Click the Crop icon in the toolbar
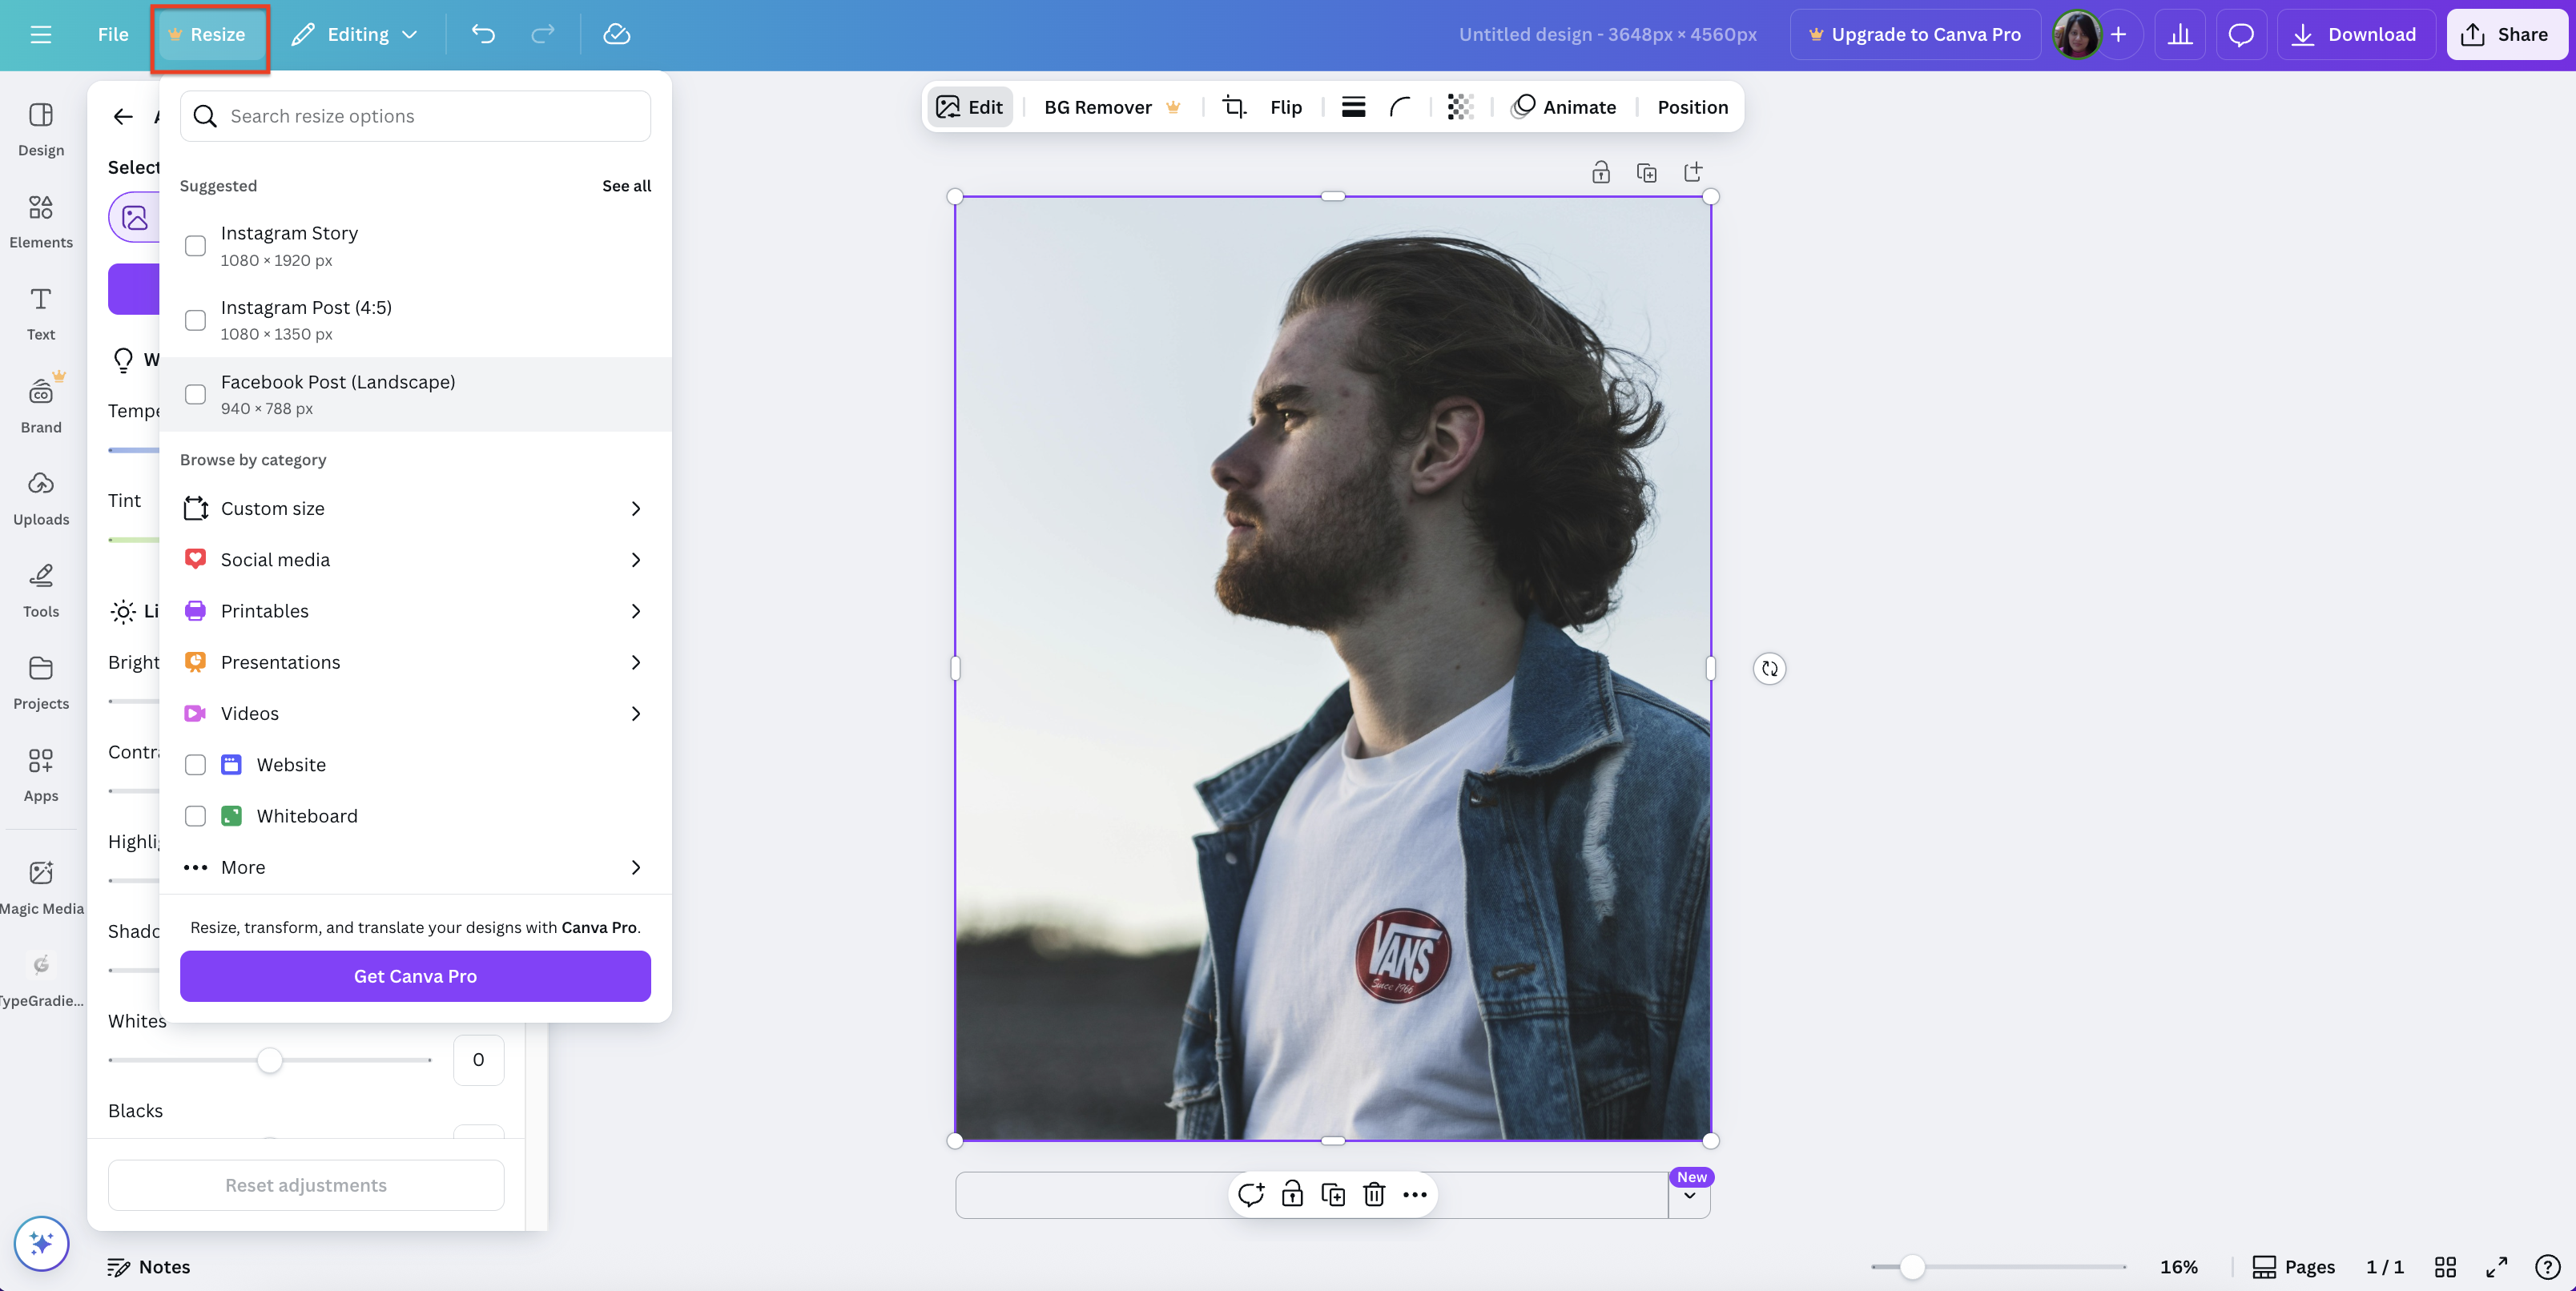Viewport: 2576px width, 1291px height. tap(1234, 106)
